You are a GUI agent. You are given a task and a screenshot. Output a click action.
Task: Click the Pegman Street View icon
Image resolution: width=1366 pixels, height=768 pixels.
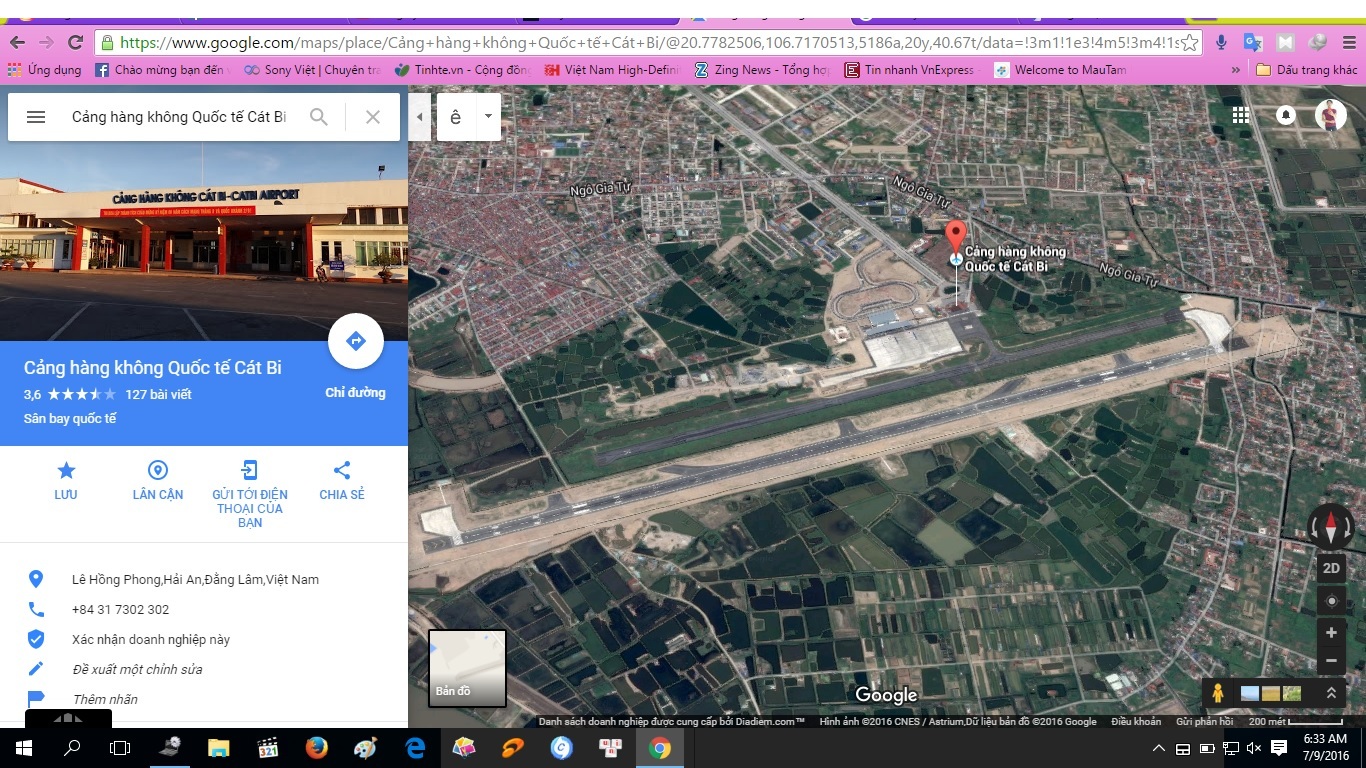(1218, 693)
